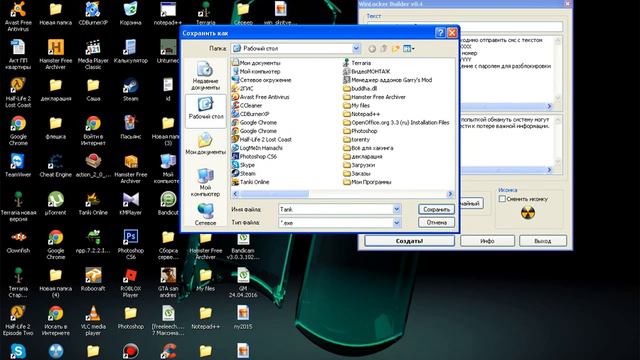Click the ROBLOX Player desktop icon
The height and width of the screenshot is (360, 640).
pyautogui.click(x=131, y=282)
